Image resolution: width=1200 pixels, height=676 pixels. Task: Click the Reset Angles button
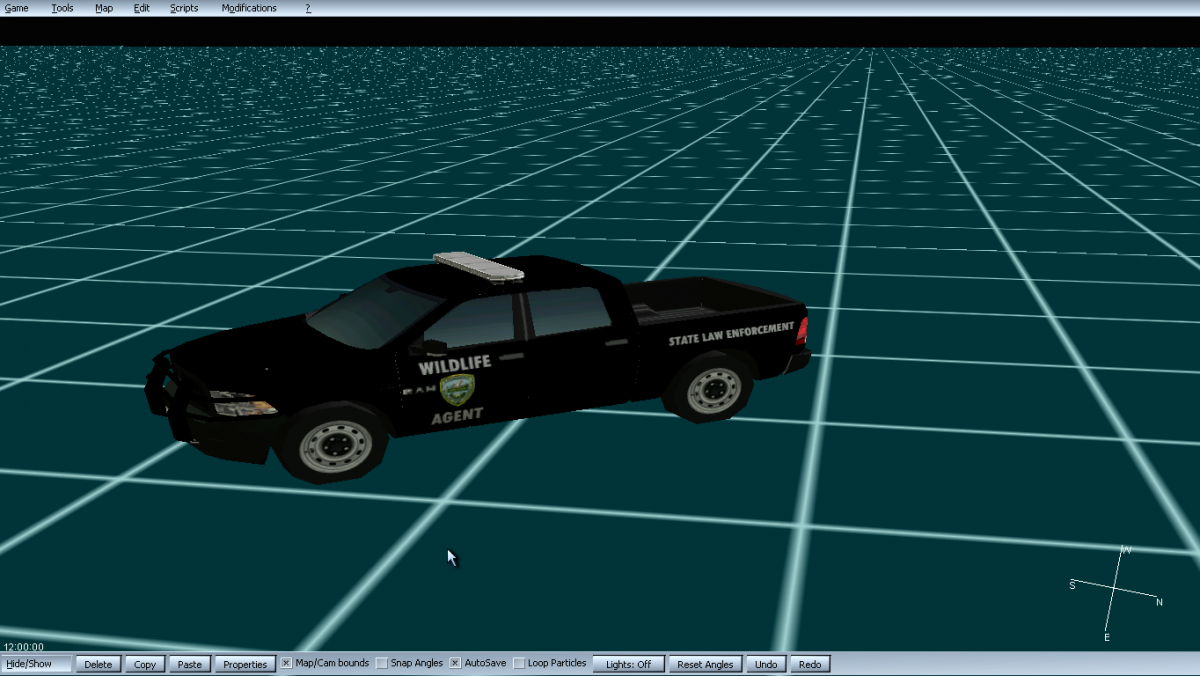pos(705,664)
